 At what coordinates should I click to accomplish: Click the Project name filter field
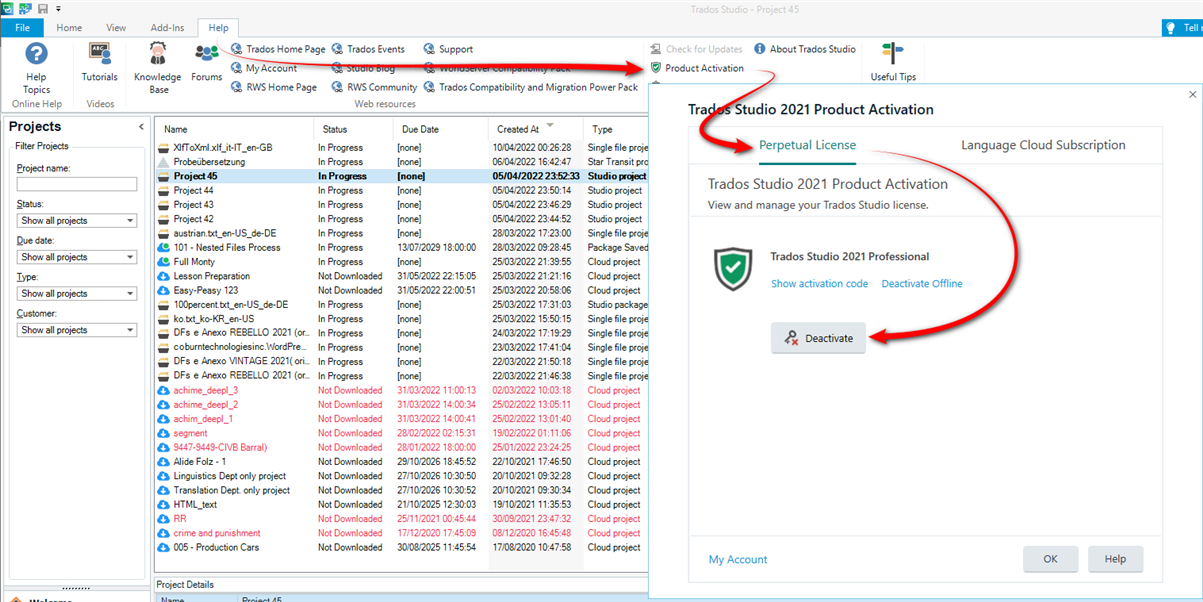click(x=77, y=184)
